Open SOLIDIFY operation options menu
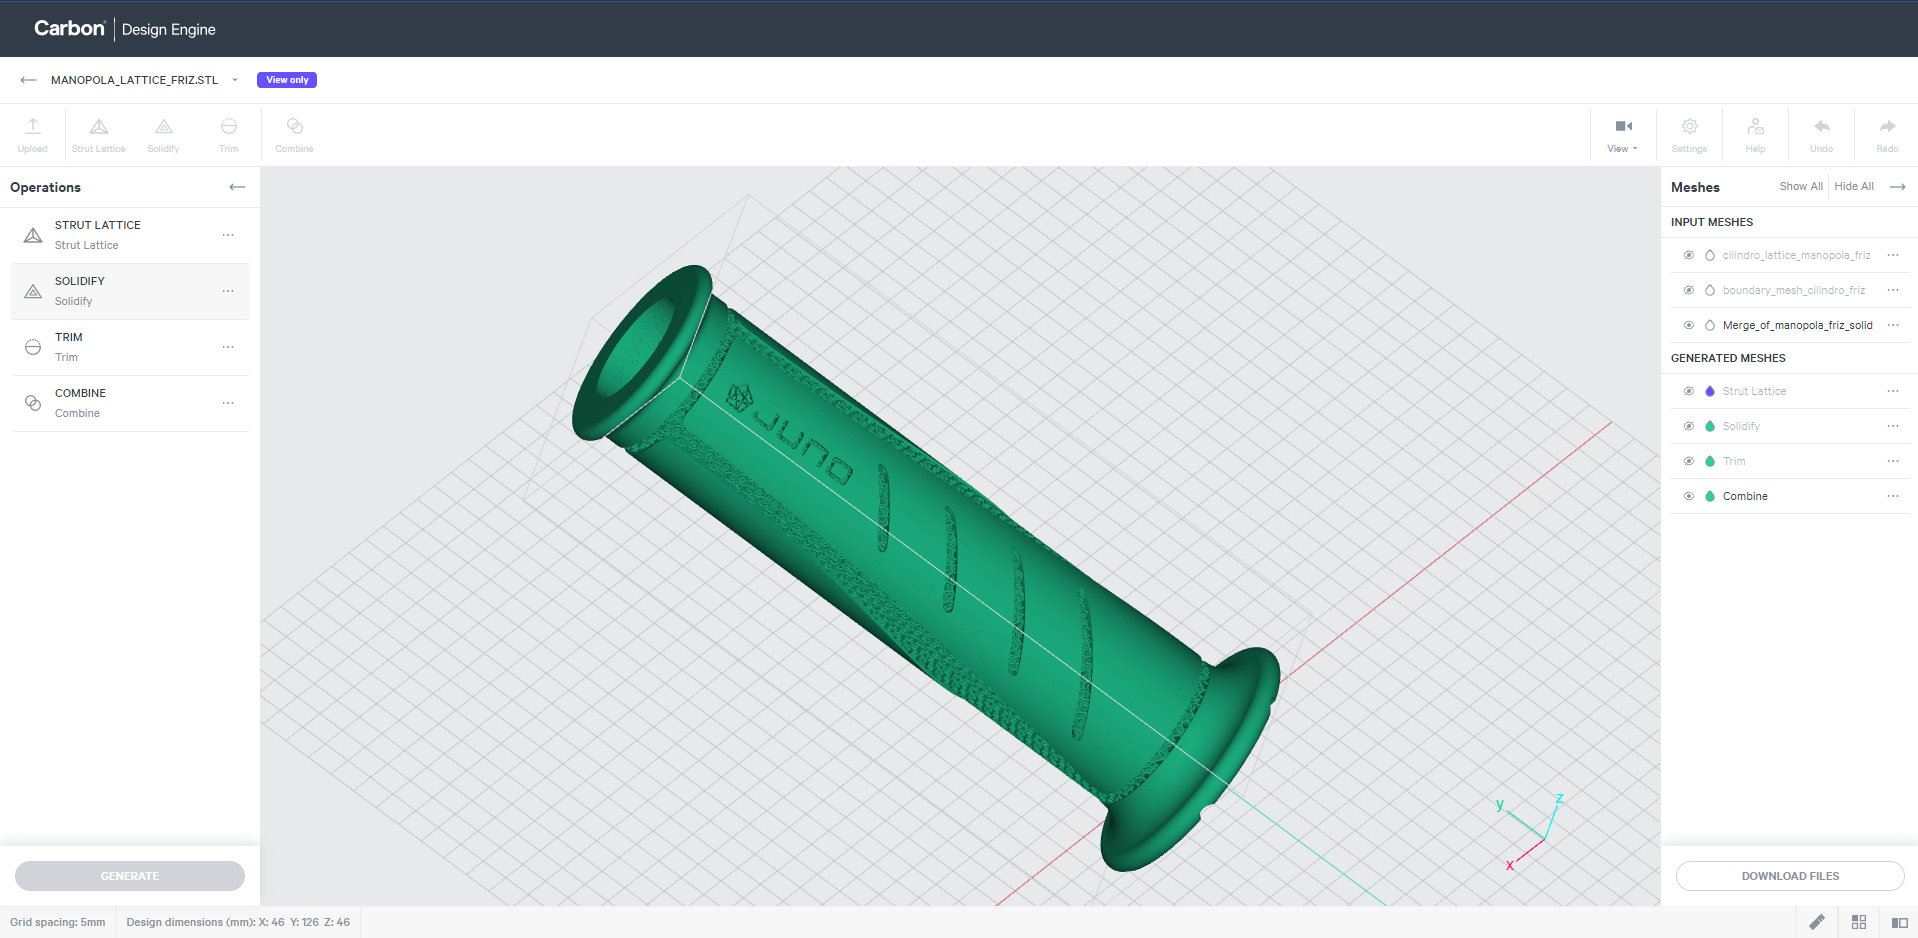The width and height of the screenshot is (1918, 938). pos(228,291)
